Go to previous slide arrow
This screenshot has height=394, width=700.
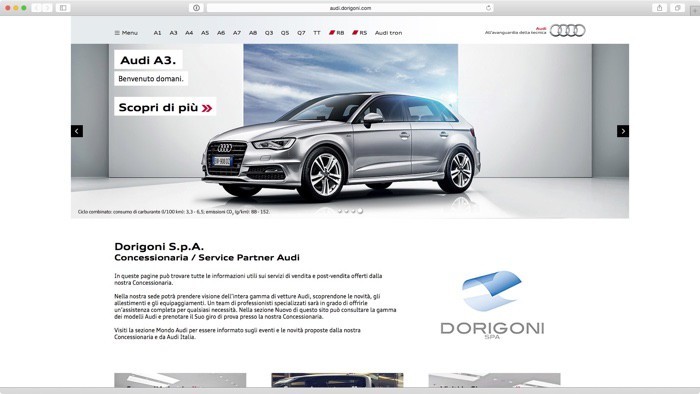point(77,131)
